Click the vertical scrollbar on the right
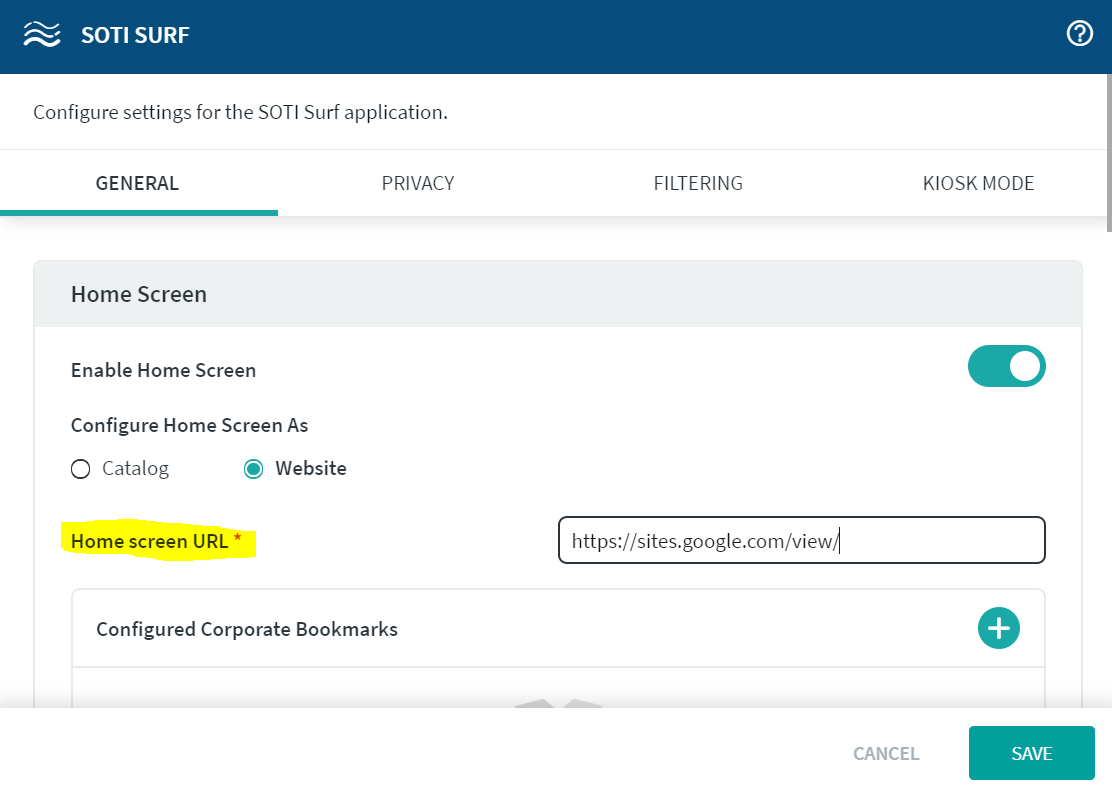Image resolution: width=1112 pixels, height=796 pixels. pyautogui.click(x=1107, y=150)
